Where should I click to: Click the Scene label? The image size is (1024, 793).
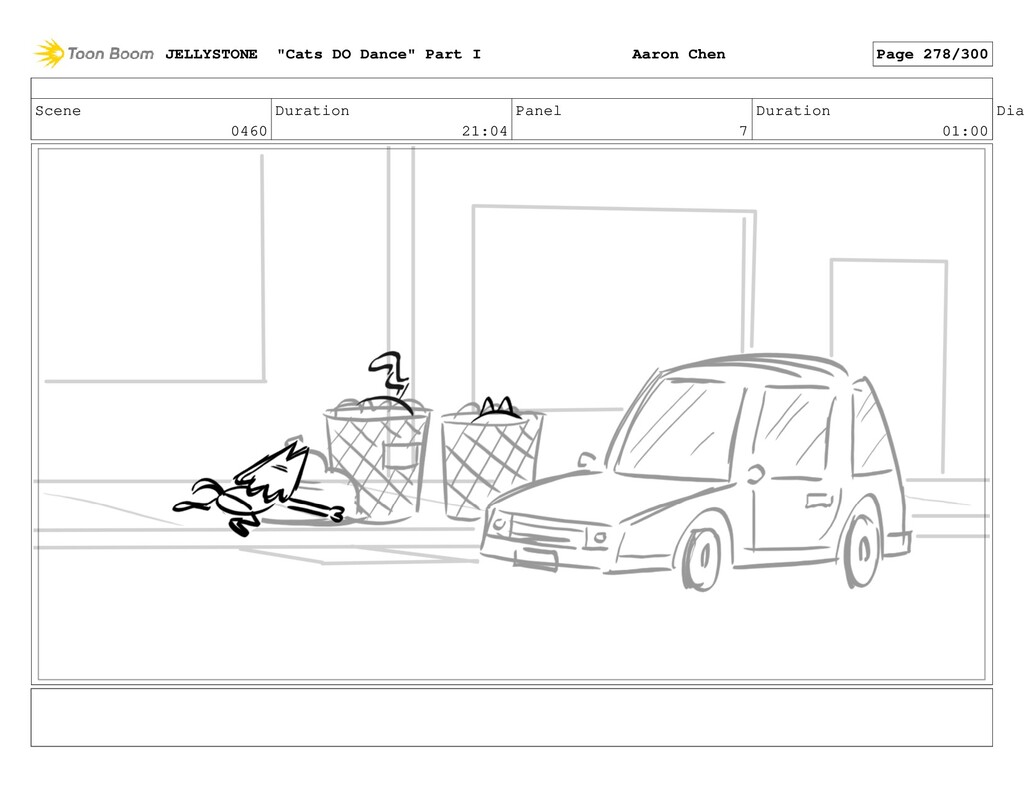pos(58,110)
